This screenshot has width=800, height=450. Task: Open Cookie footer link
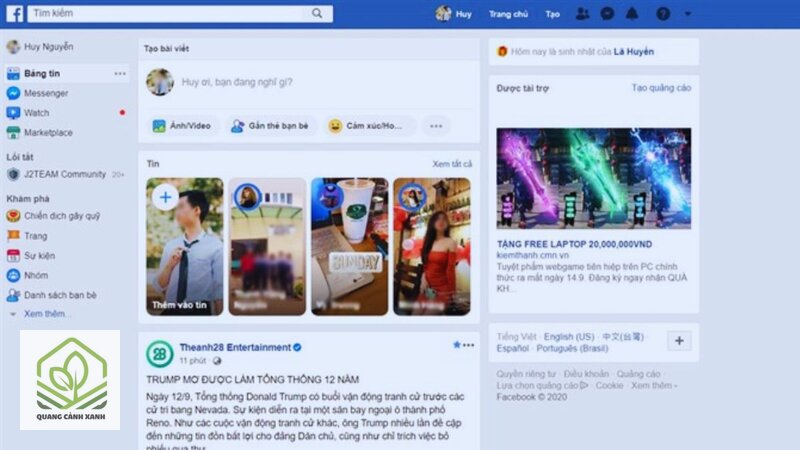[609, 386]
